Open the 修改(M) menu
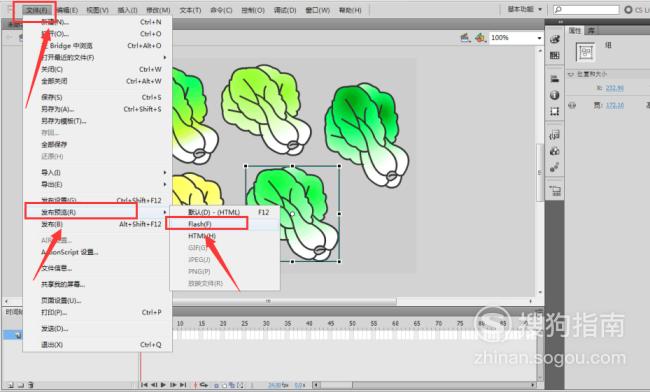The image size is (650, 392). click(158, 10)
